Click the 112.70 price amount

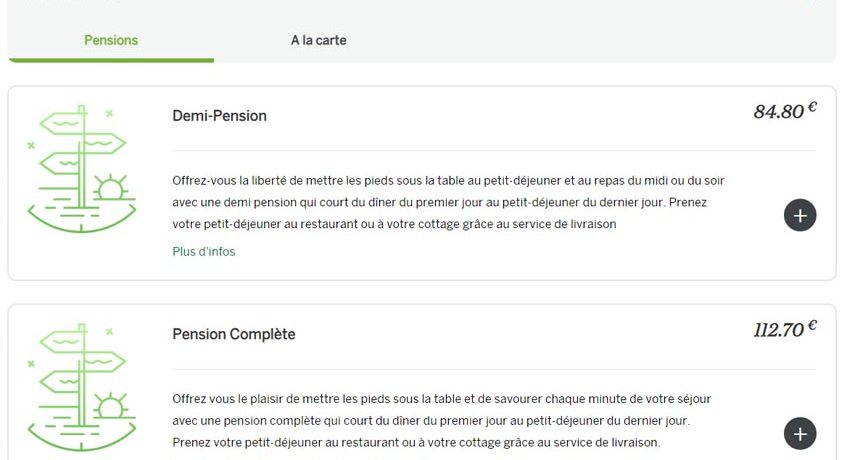click(778, 330)
